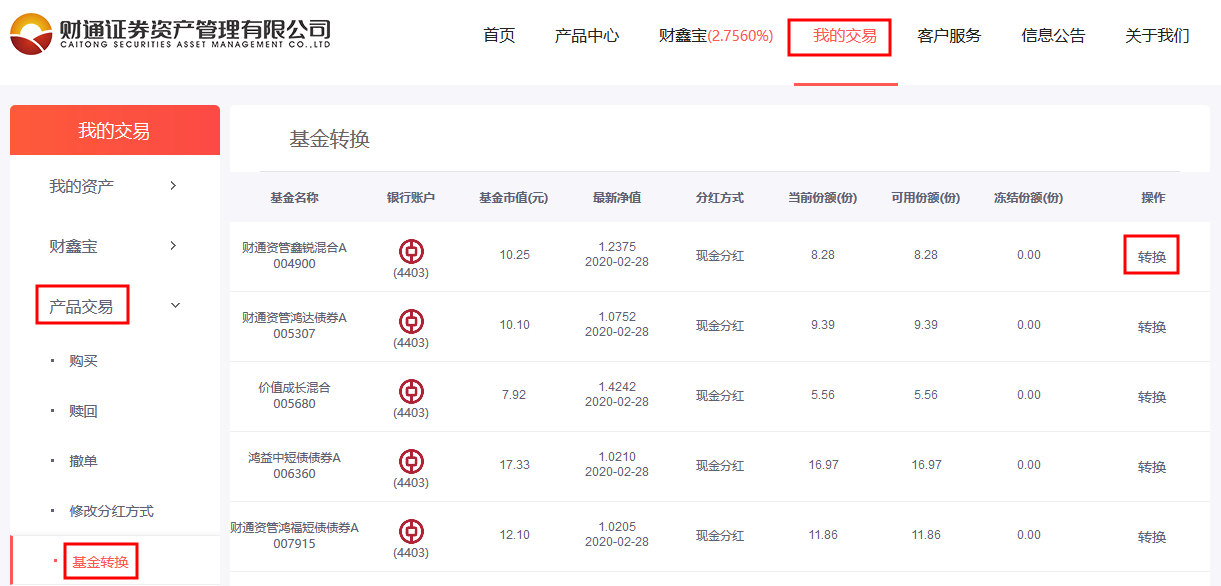The height and width of the screenshot is (586, 1221).
Task: Click the 可用份额(份) column header
Action: pos(926,198)
